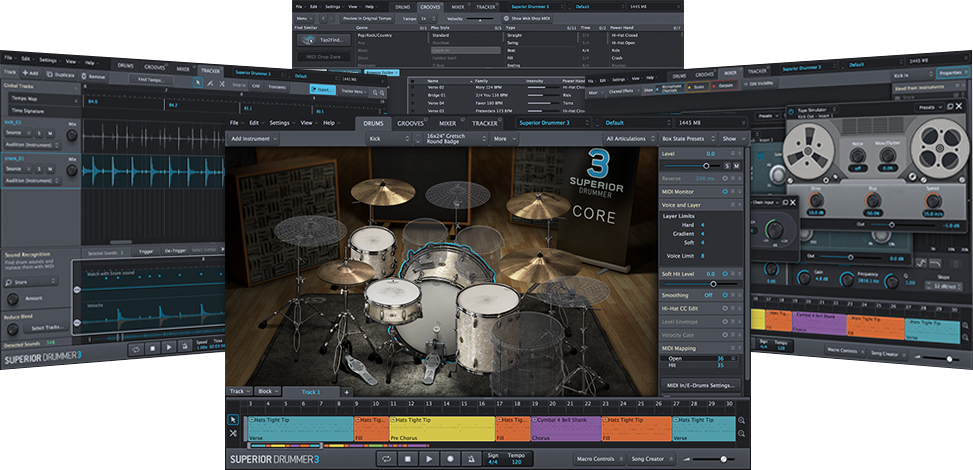Viewport: 973px width, 470px height.
Task: Click Show Web Shop MIDI in grooves window
Action: click(529, 19)
